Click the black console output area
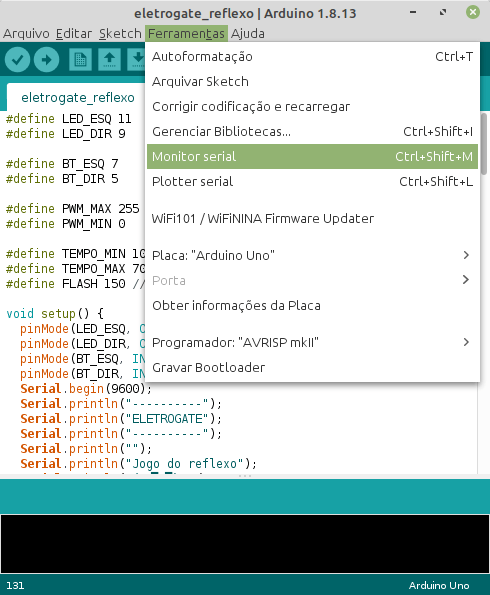 pyautogui.click(x=245, y=543)
